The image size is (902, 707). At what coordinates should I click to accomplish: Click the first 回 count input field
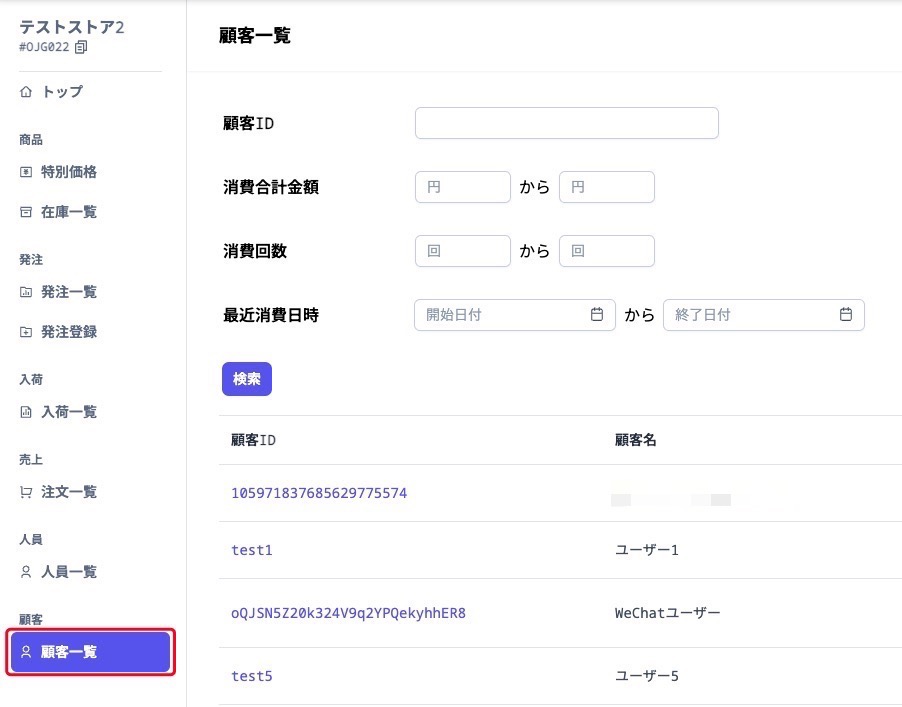coord(462,250)
